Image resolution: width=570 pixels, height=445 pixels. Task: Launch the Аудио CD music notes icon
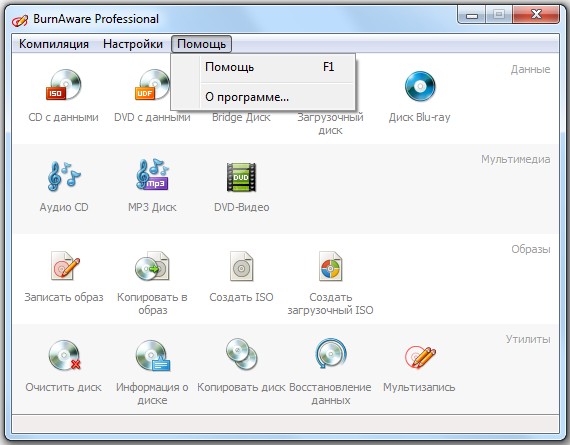(64, 176)
